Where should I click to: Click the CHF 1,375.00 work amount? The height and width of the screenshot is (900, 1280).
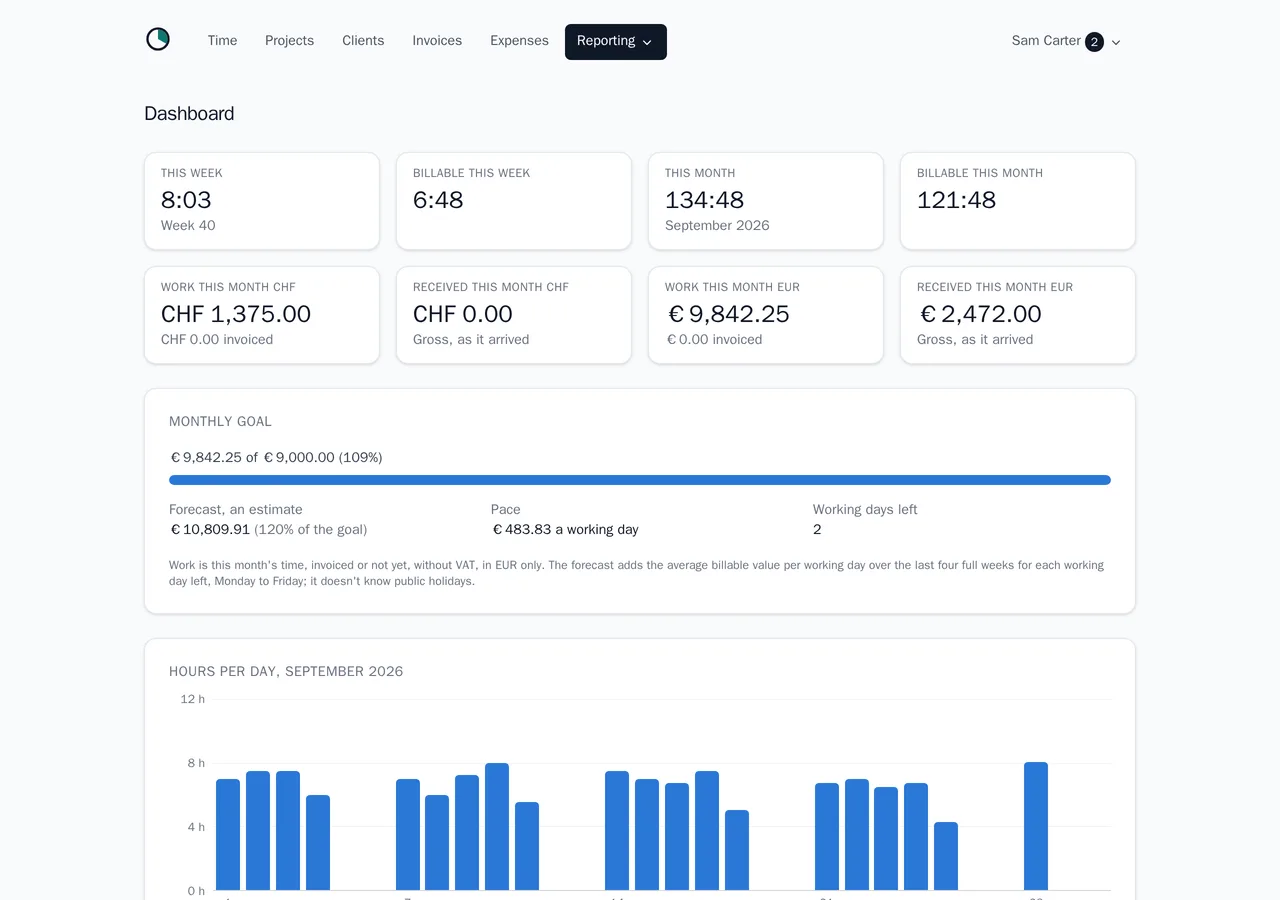(236, 314)
